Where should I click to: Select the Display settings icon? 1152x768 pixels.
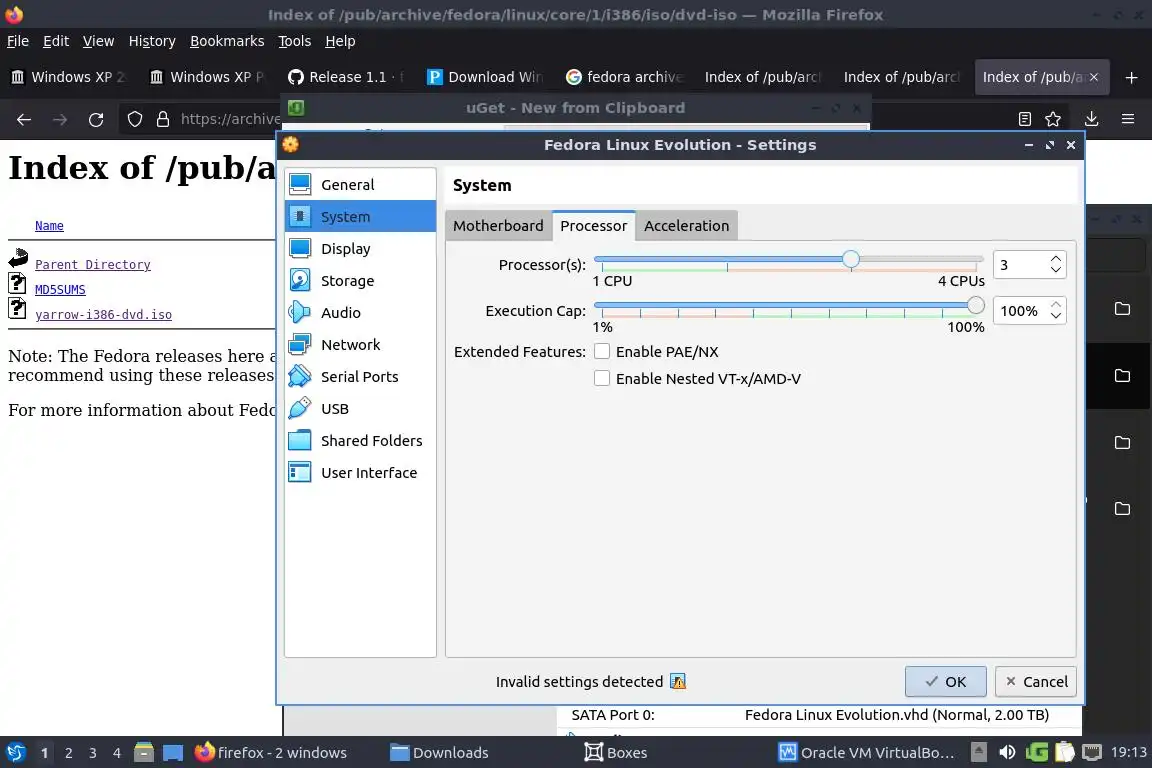[300, 248]
